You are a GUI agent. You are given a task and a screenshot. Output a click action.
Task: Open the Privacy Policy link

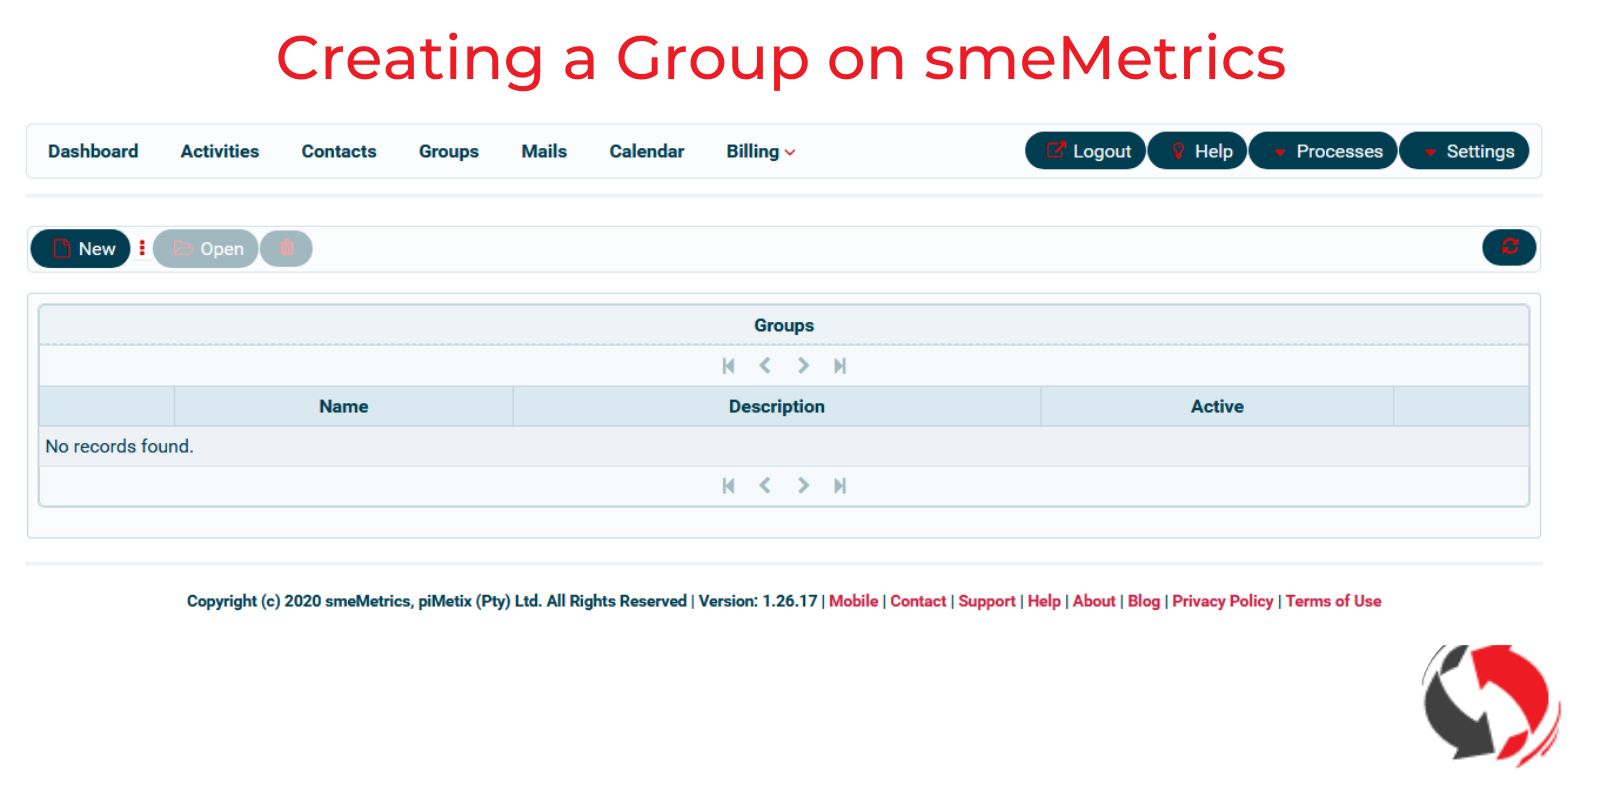(1223, 601)
